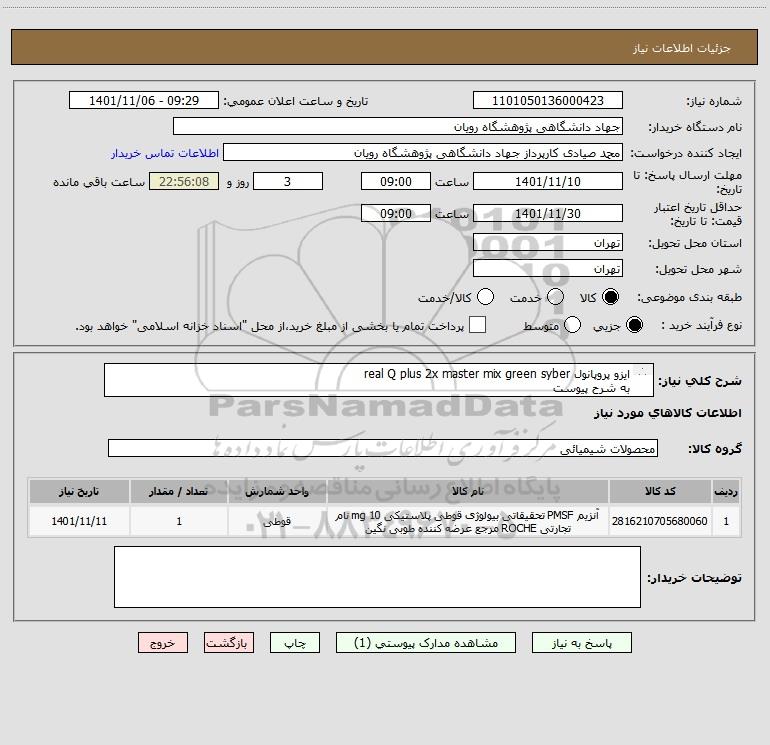Toggle the اسناد خزانه اسلامی payment checkbox

477,325
